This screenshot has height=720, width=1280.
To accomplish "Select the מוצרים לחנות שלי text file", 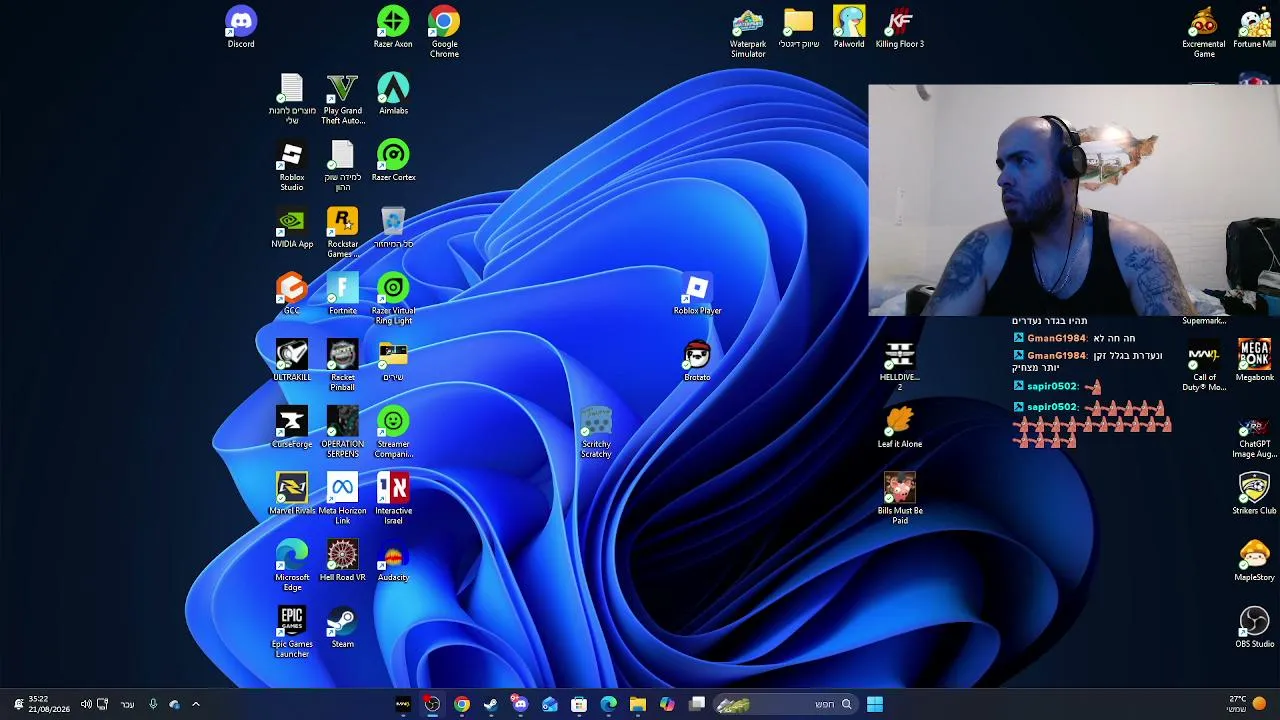I will pos(292,99).
